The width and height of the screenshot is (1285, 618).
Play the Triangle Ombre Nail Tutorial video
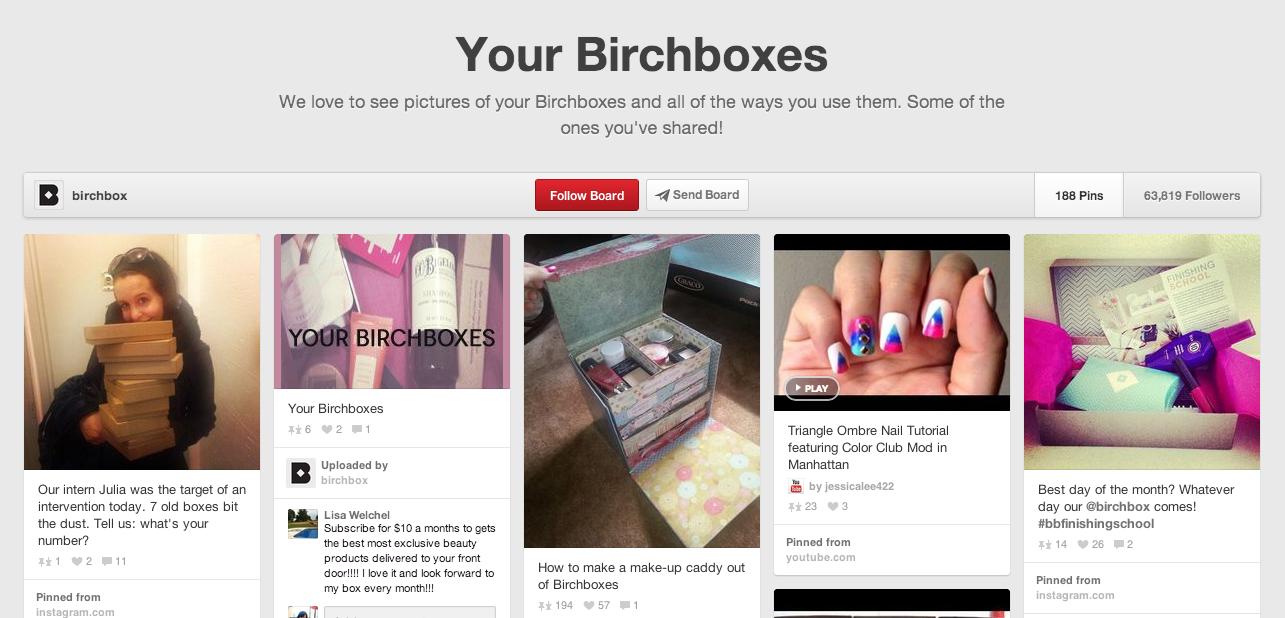click(811, 388)
